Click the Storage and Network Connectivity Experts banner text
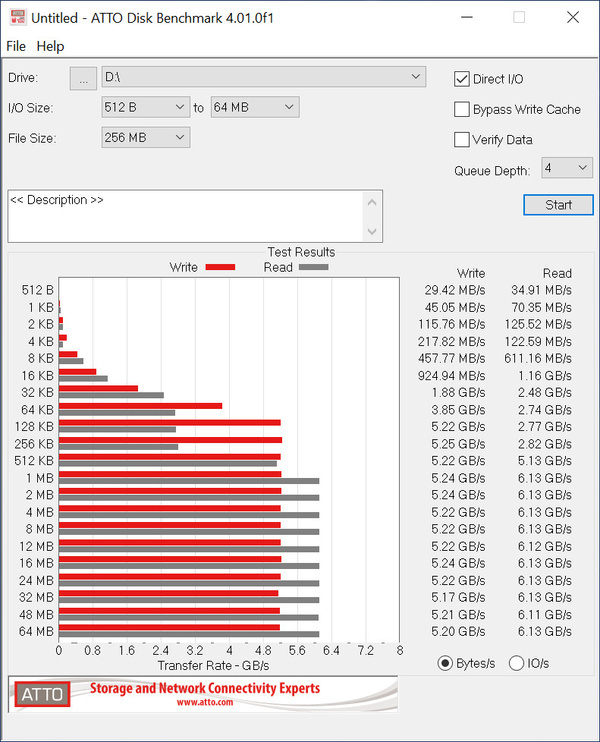 205,688
